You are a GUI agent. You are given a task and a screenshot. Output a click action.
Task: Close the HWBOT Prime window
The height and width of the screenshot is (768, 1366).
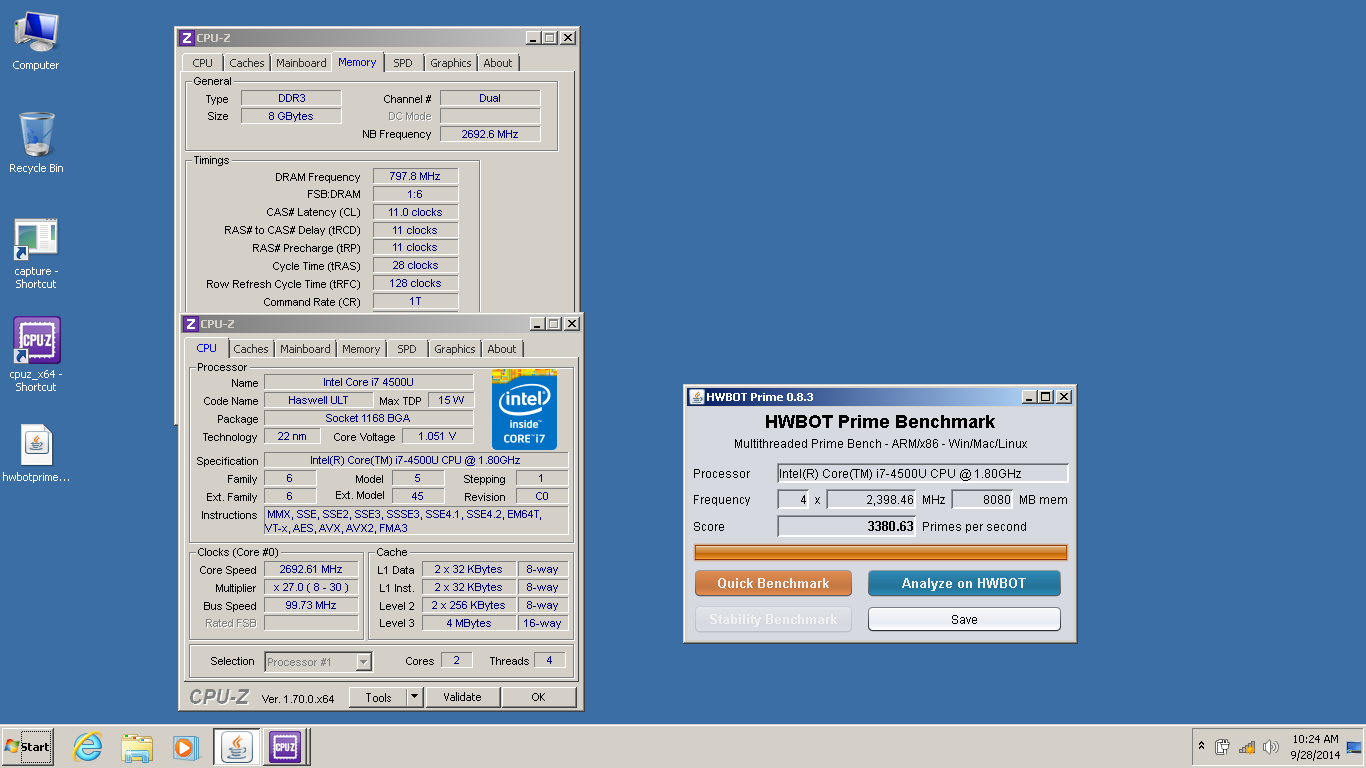click(x=1064, y=397)
